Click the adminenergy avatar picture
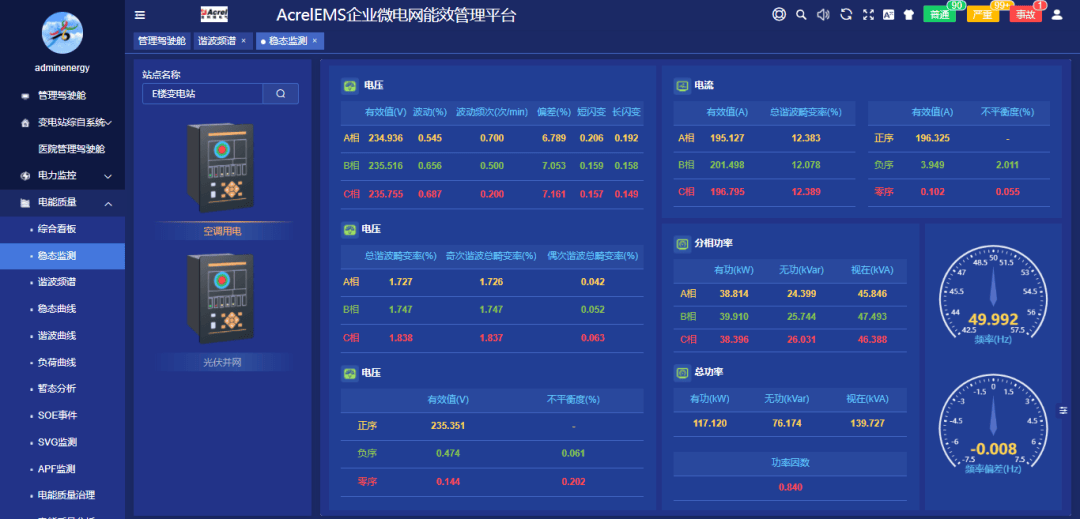This screenshot has width=1080, height=519. tap(62, 32)
